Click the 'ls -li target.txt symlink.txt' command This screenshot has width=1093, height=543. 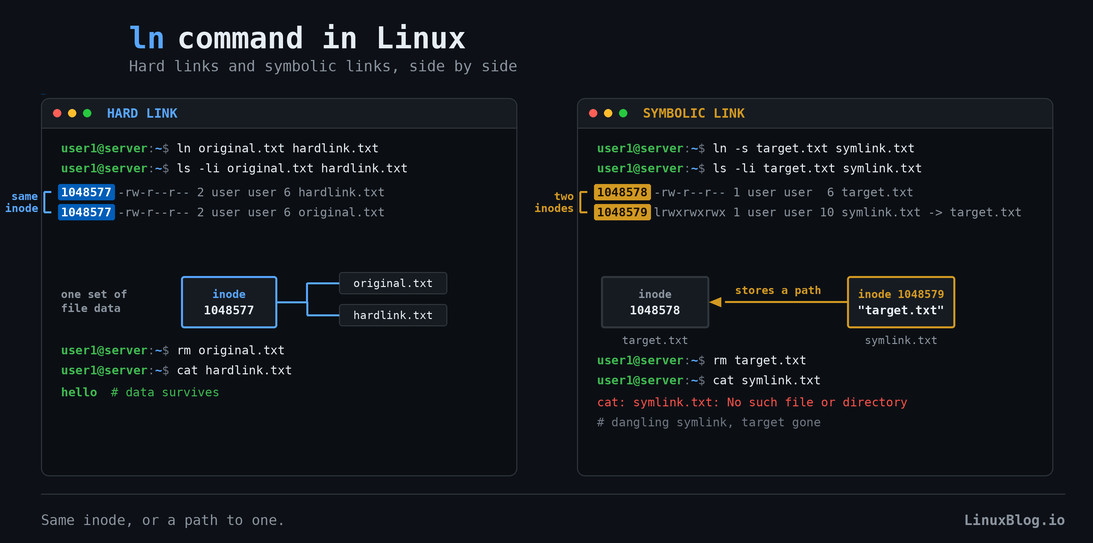[x=817, y=169]
